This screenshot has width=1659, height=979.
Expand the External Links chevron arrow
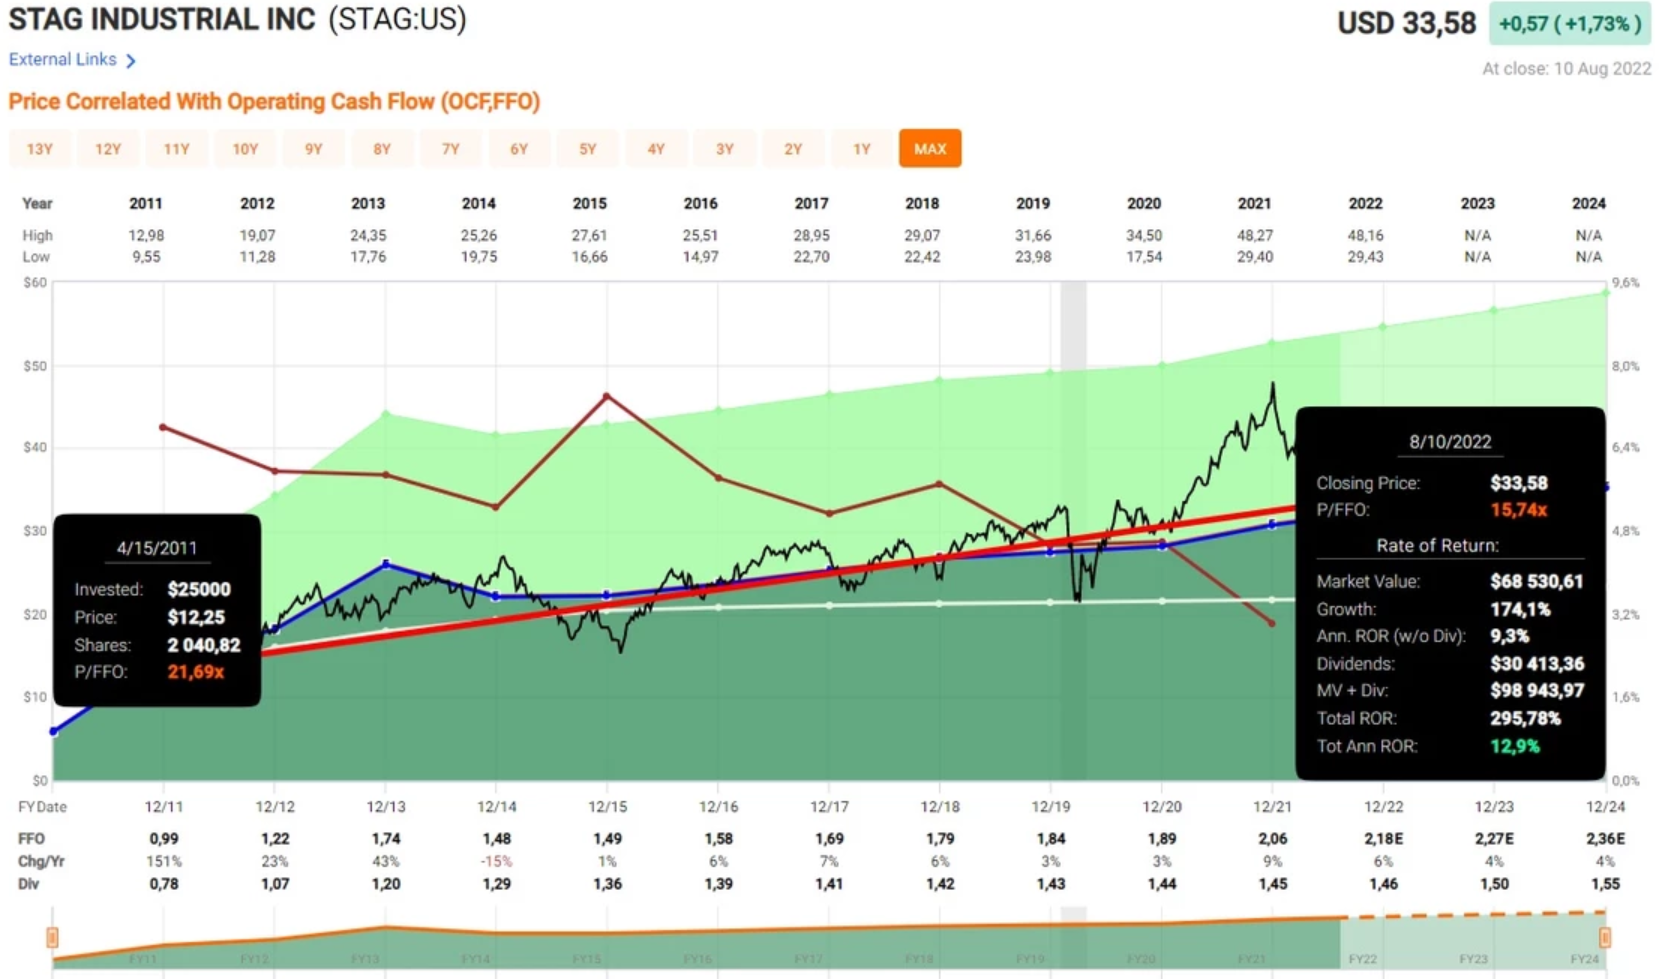tap(131, 59)
